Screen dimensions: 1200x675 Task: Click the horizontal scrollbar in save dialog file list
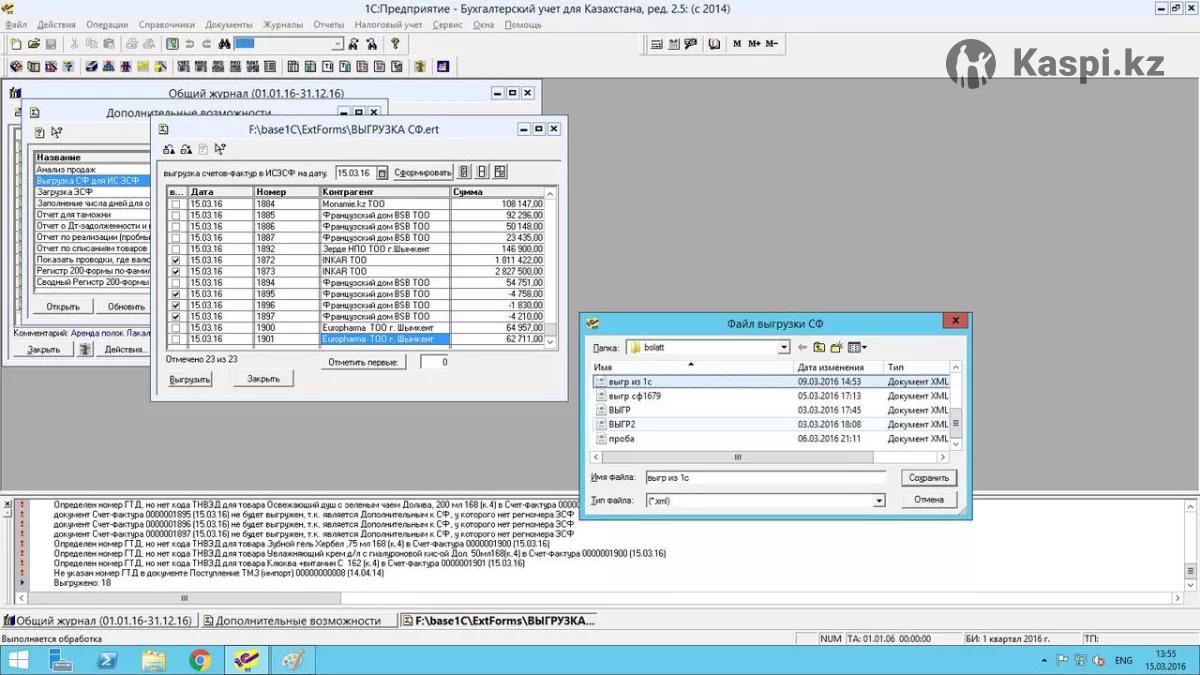coord(768,455)
